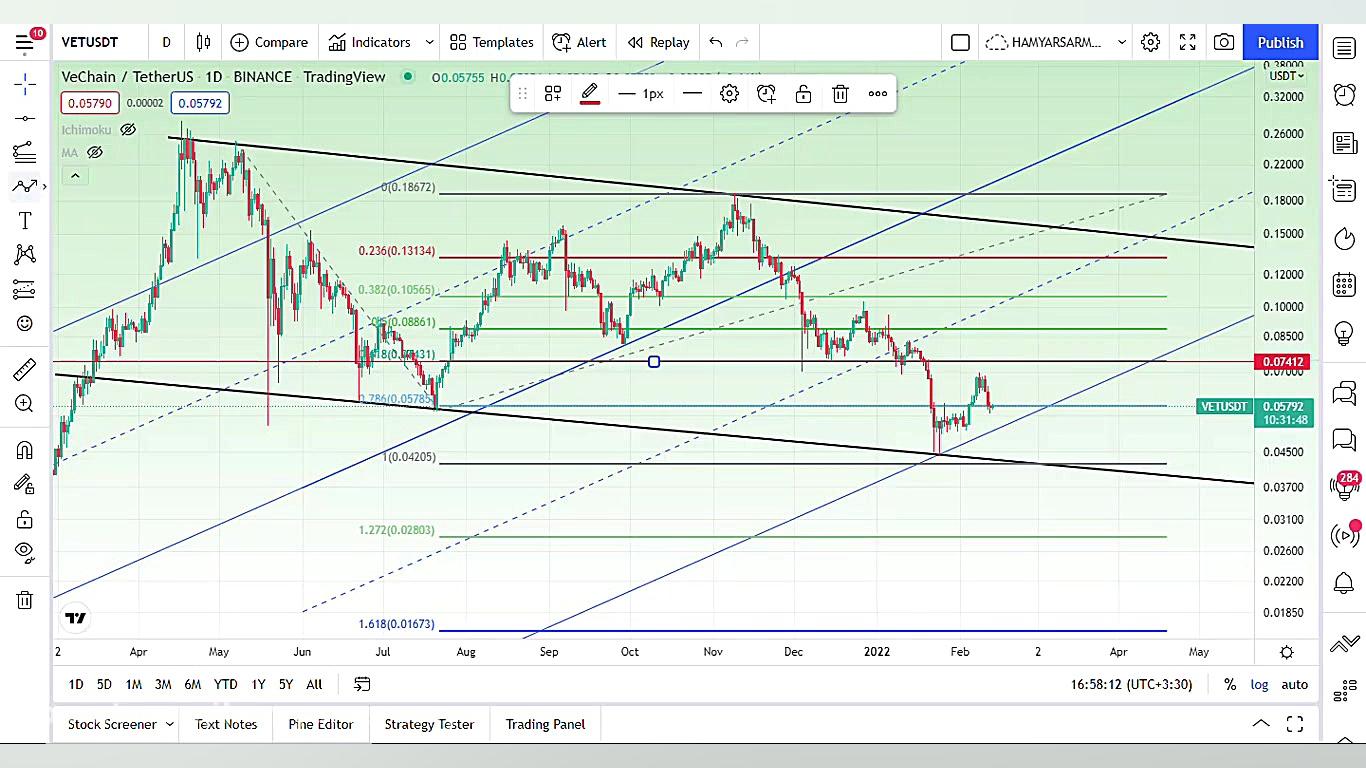Image resolution: width=1366 pixels, height=768 pixels.
Task: Click the Compare symbol button
Action: click(x=269, y=42)
